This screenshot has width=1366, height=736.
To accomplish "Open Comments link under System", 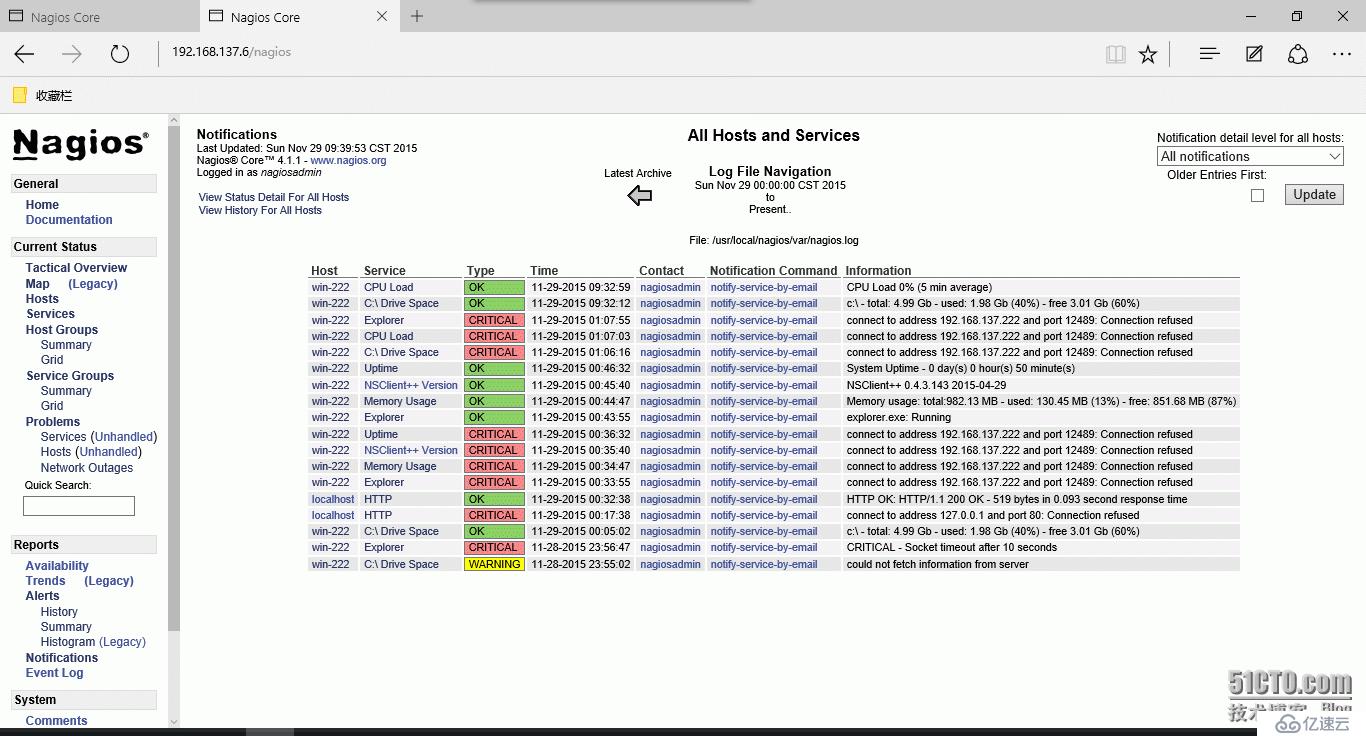I will [x=56, y=721].
